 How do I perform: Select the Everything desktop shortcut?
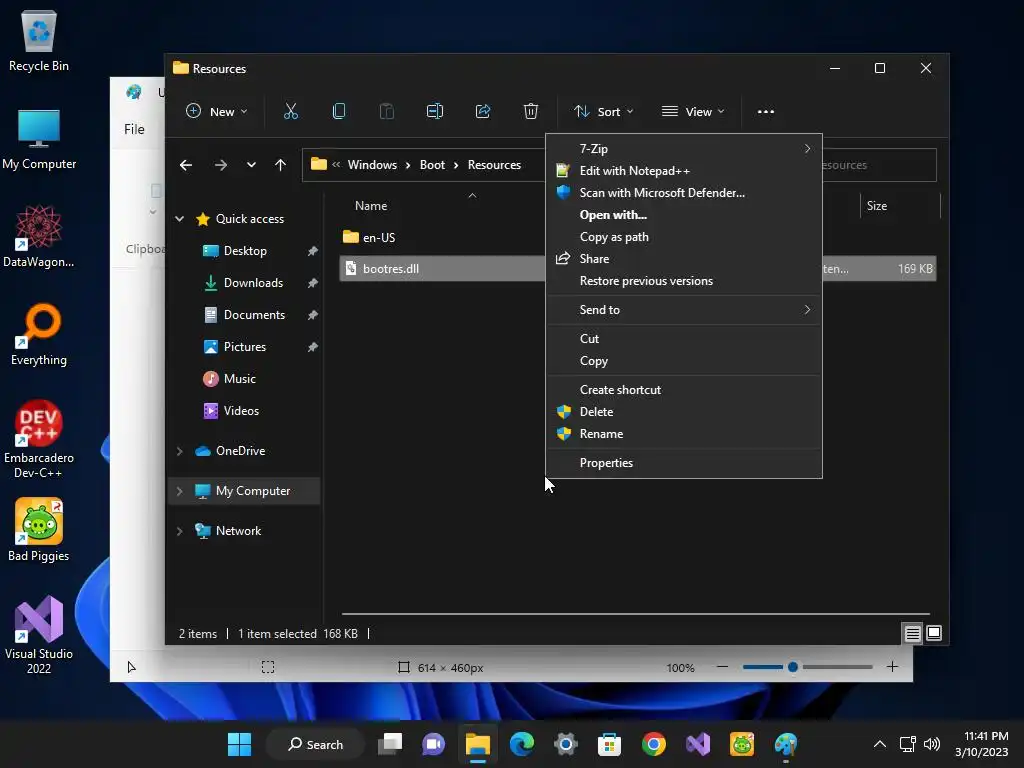(x=39, y=334)
